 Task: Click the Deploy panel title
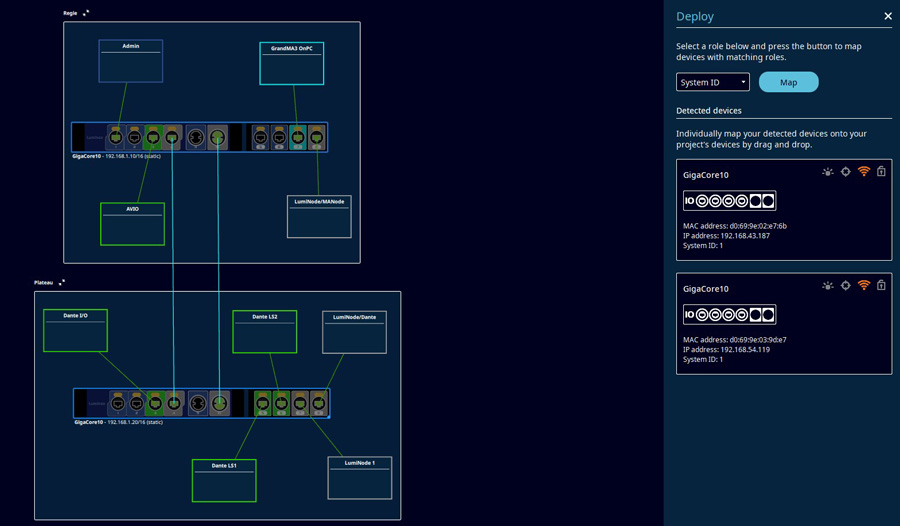tap(695, 17)
